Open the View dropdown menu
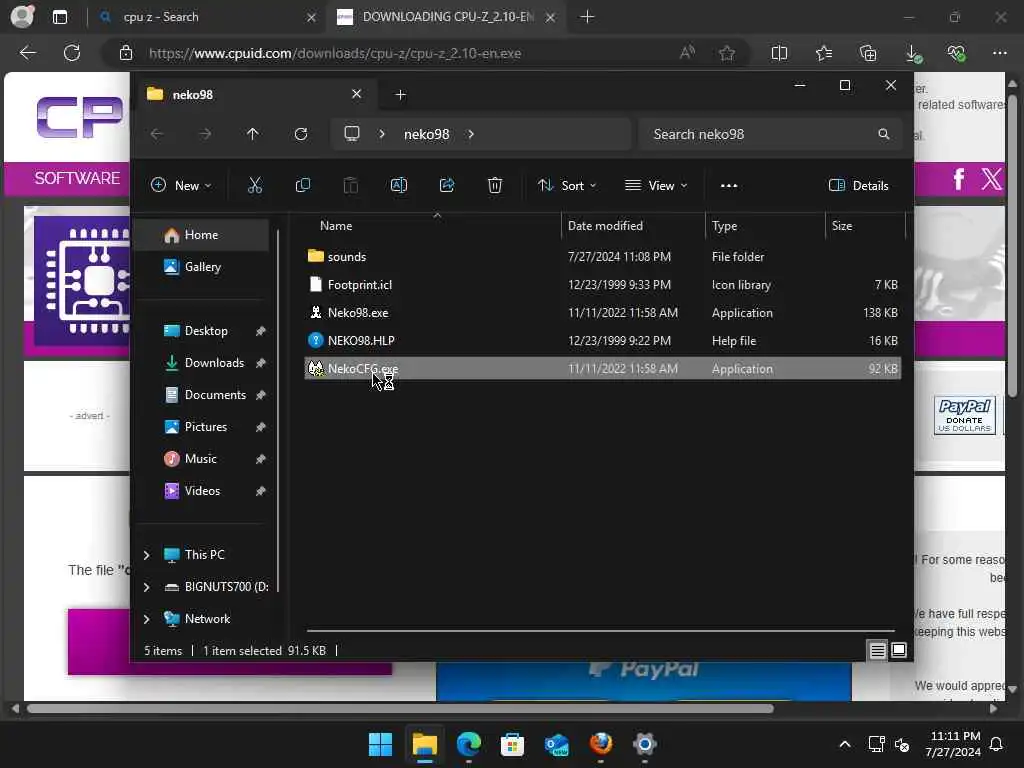The height and width of the screenshot is (768, 1024). (656, 185)
